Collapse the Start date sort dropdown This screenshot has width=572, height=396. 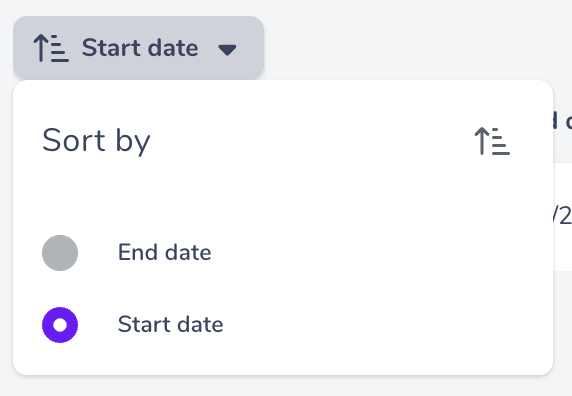[x=138, y=48]
